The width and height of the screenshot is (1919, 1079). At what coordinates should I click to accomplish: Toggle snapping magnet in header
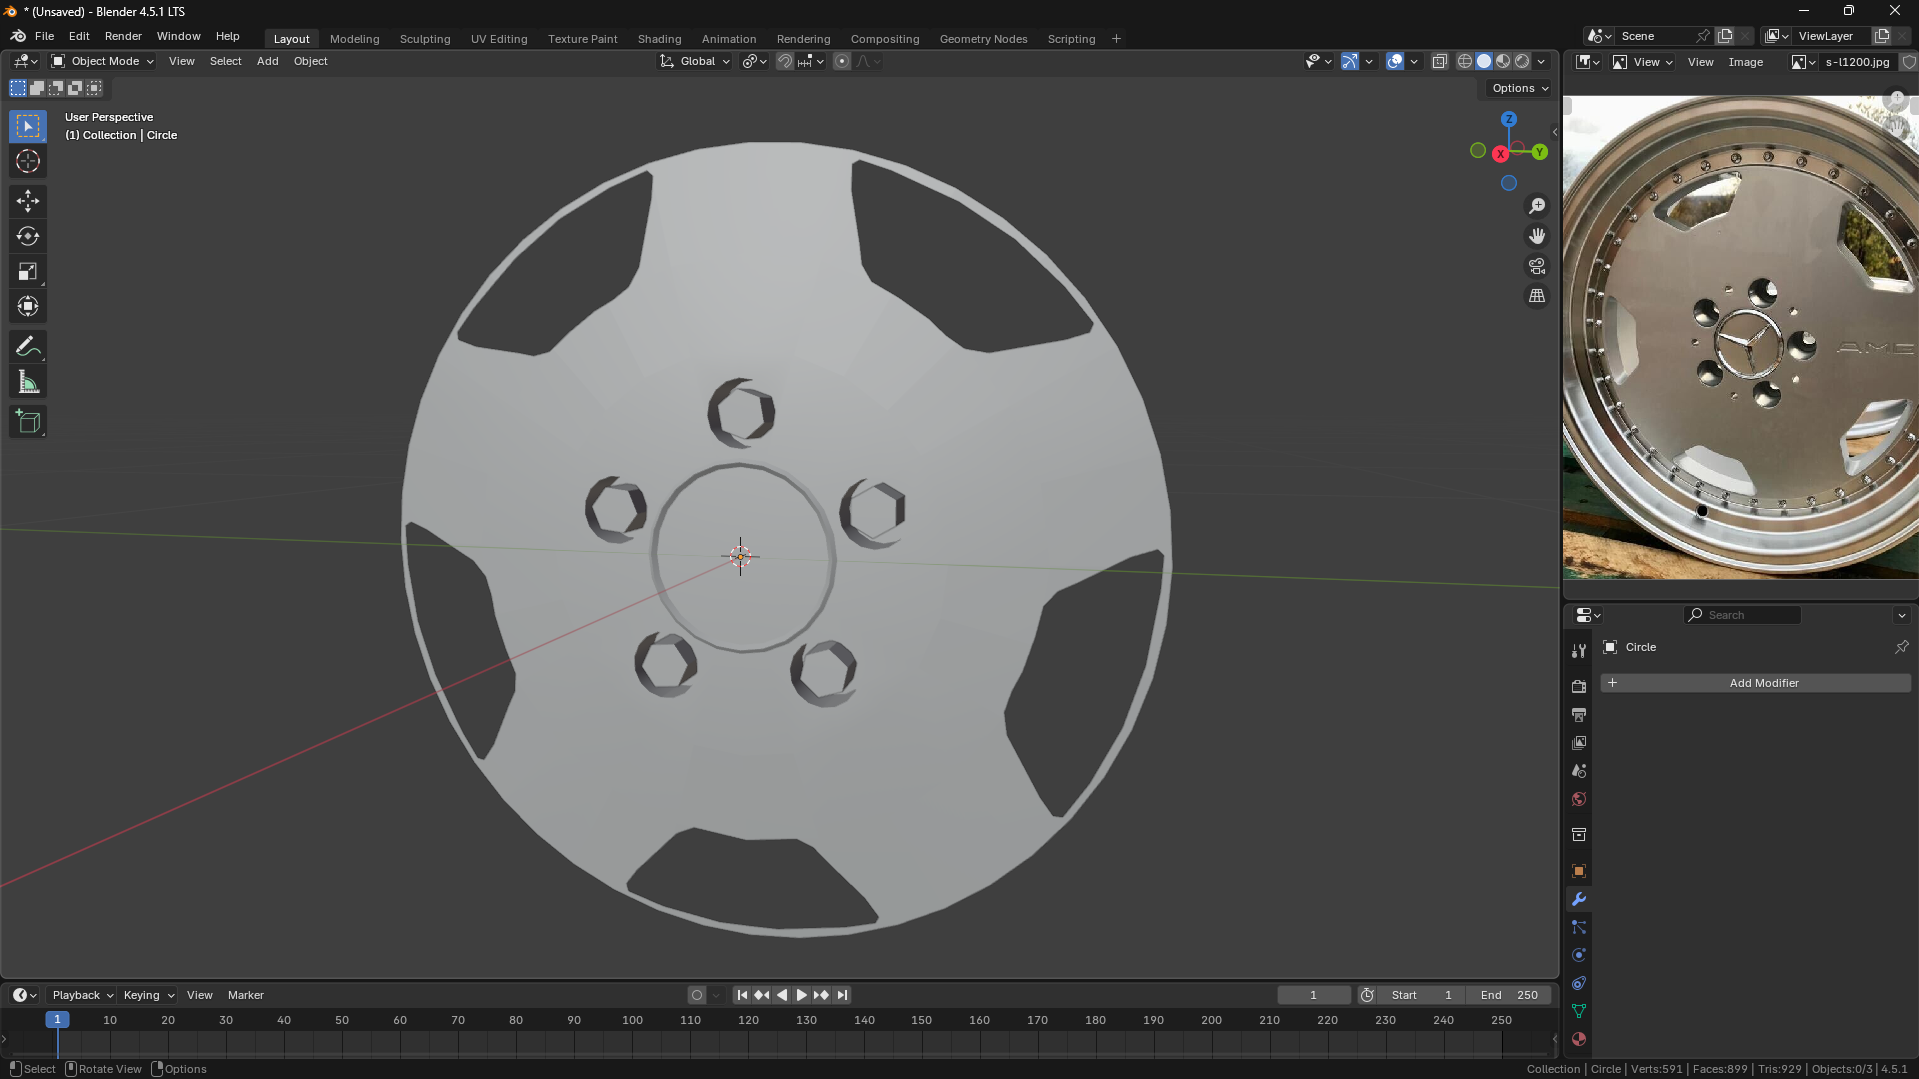785,61
